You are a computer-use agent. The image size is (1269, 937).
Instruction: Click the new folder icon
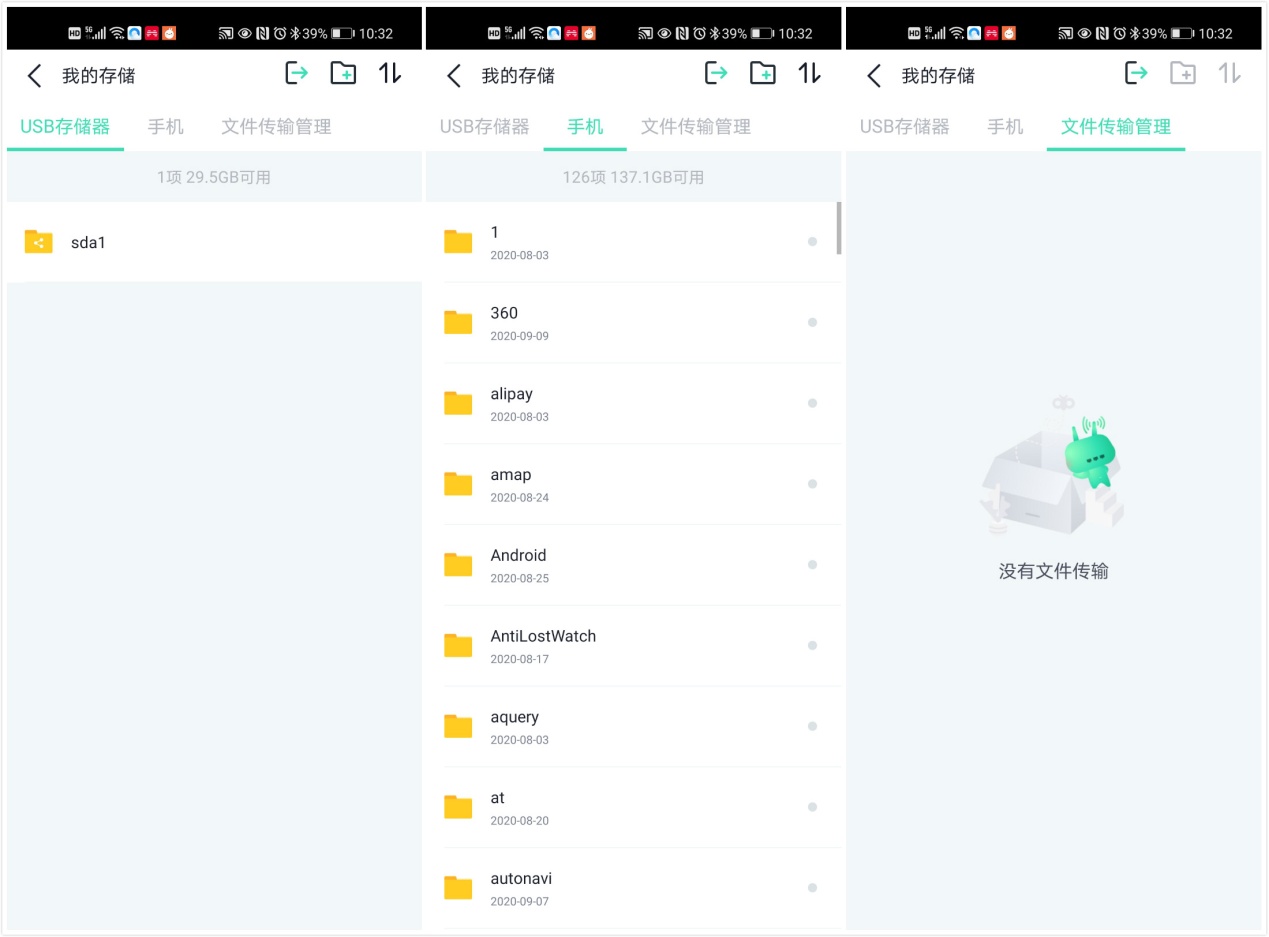343,74
